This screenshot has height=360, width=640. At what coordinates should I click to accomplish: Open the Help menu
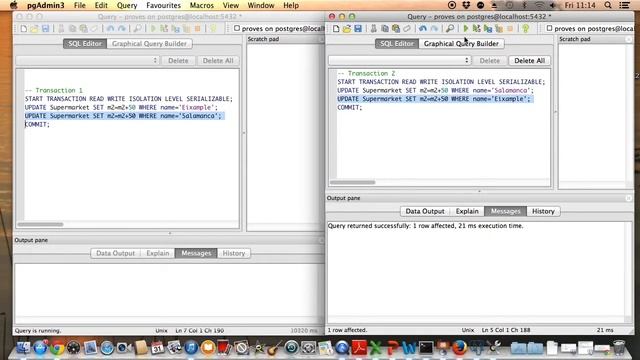(x=291, y=5)
